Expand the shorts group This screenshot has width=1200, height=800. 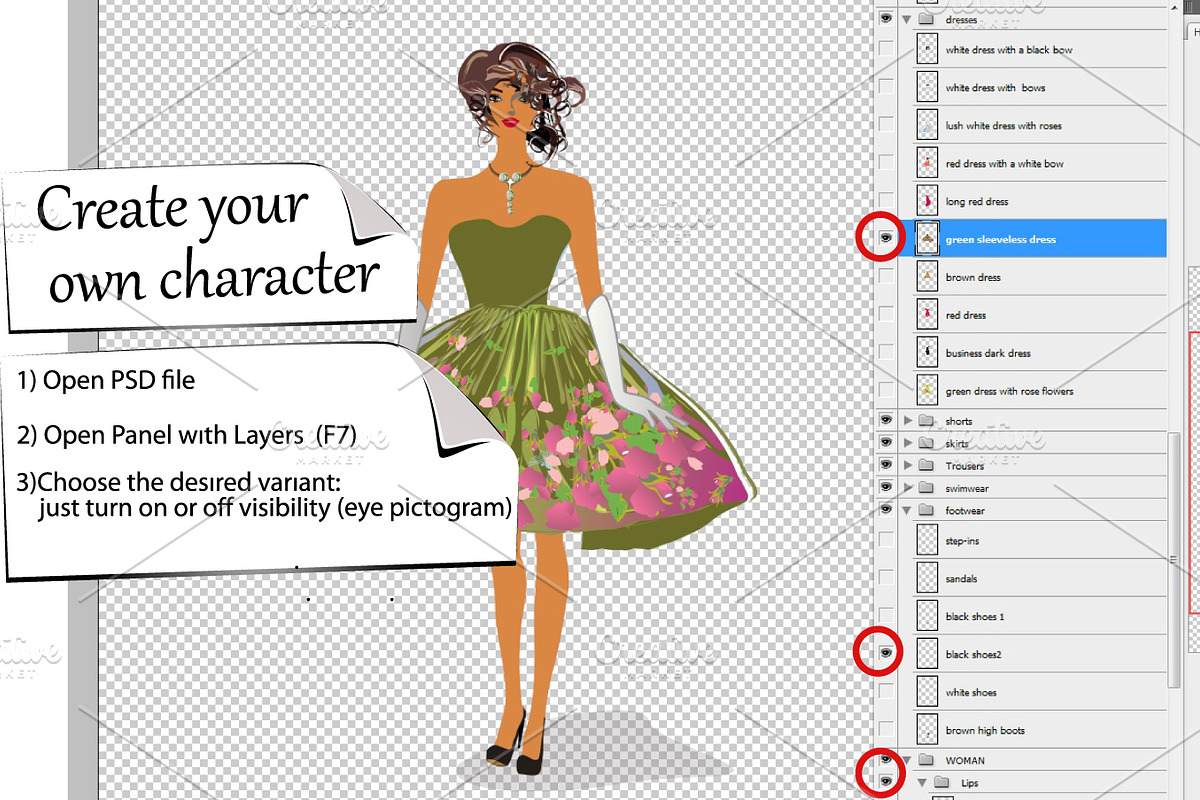click(908, 420)
